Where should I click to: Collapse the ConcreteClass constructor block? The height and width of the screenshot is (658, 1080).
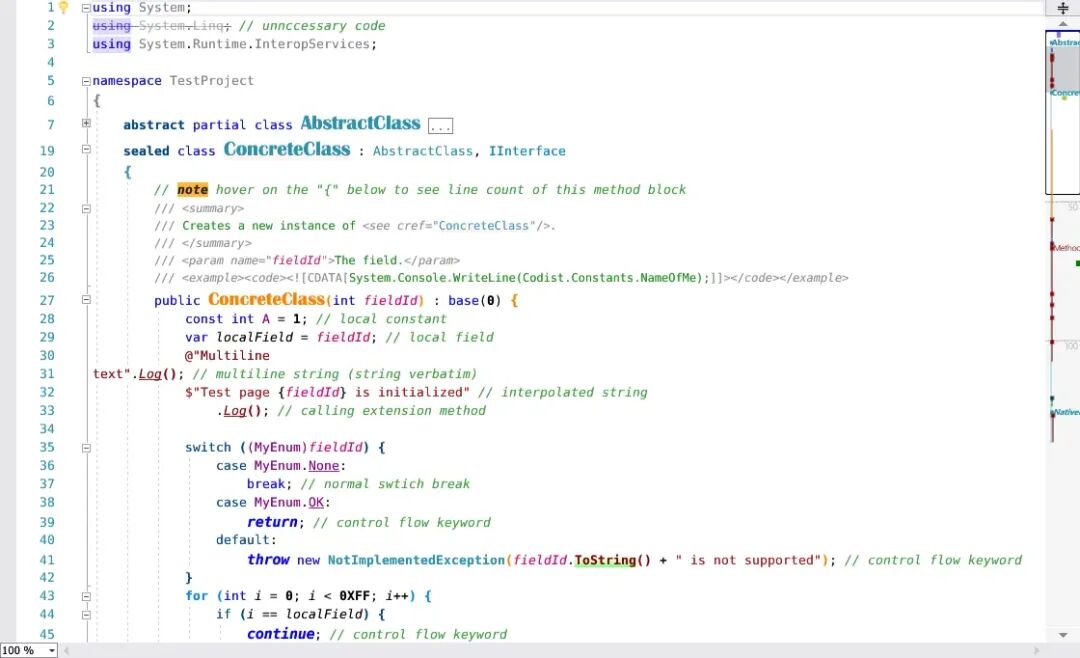coord(86,299)
